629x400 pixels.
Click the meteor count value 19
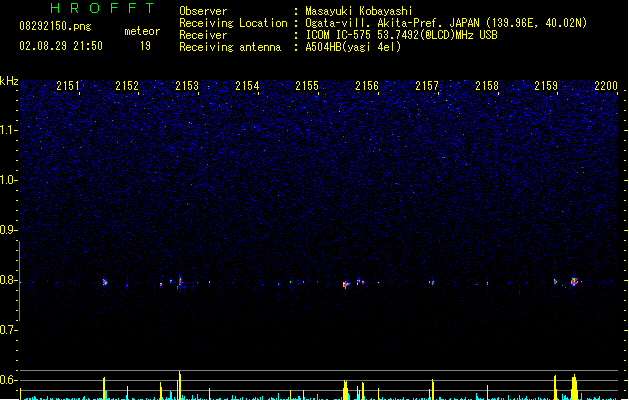coord(145,46)
